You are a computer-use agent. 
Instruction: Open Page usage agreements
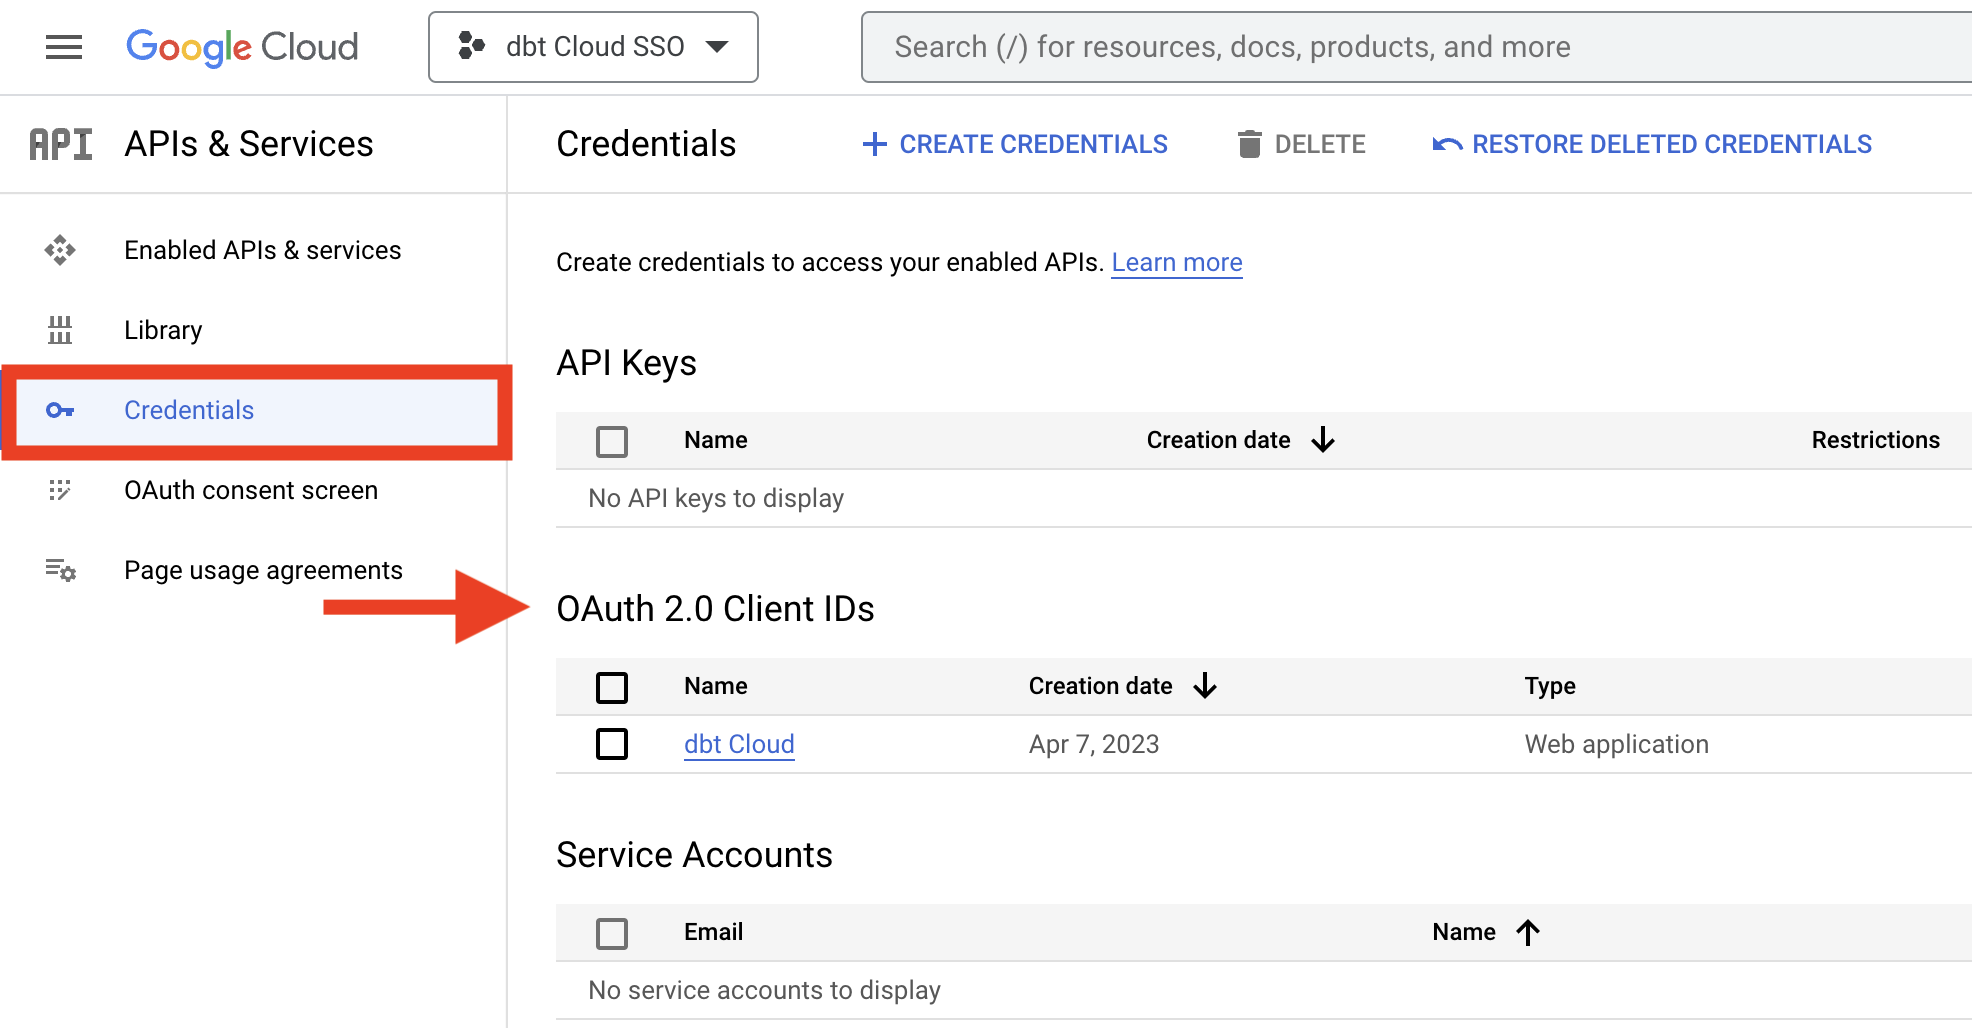coord(262,570)
